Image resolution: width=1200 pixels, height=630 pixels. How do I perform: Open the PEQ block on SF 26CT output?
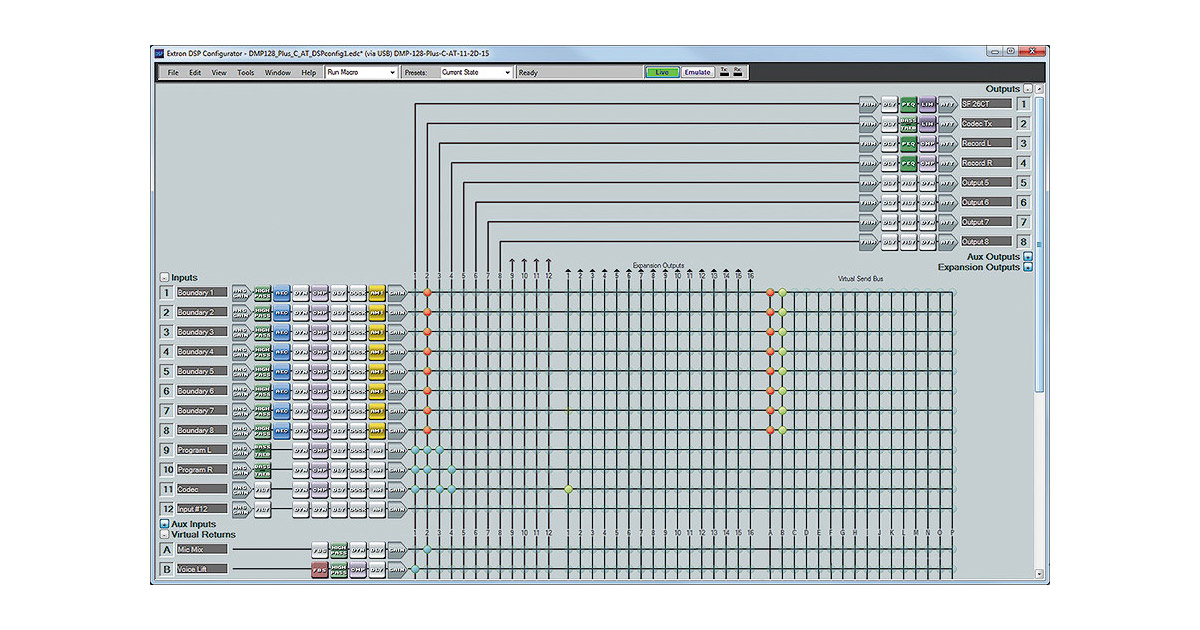(908, 104)
